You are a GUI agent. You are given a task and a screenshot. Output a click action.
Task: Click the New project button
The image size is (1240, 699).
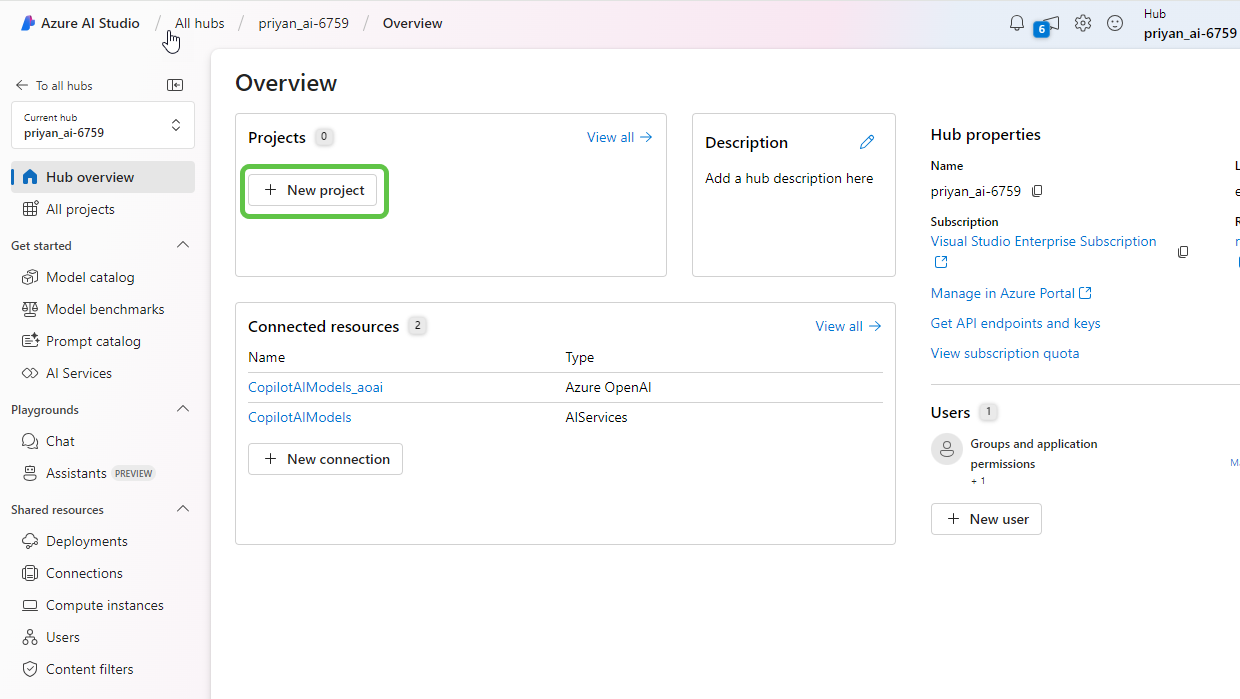click(313, 190)
